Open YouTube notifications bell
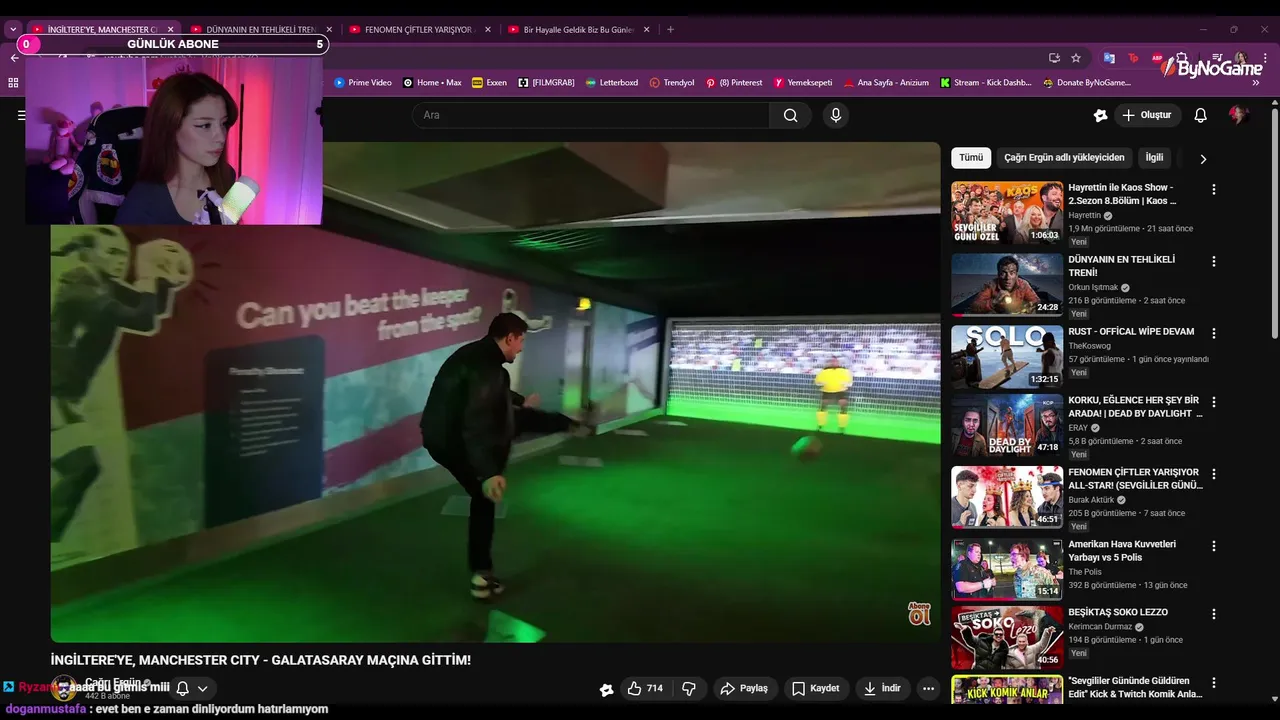This screenshot has width=1280, height=720. [1201, 115]
